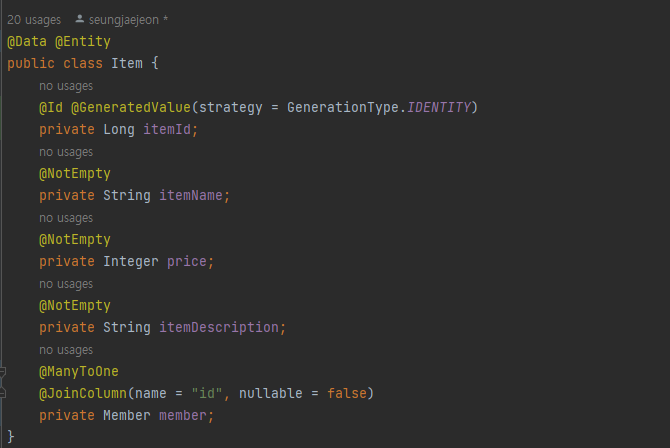
Task: Click no usages hint above member
Action: [66, 350]
